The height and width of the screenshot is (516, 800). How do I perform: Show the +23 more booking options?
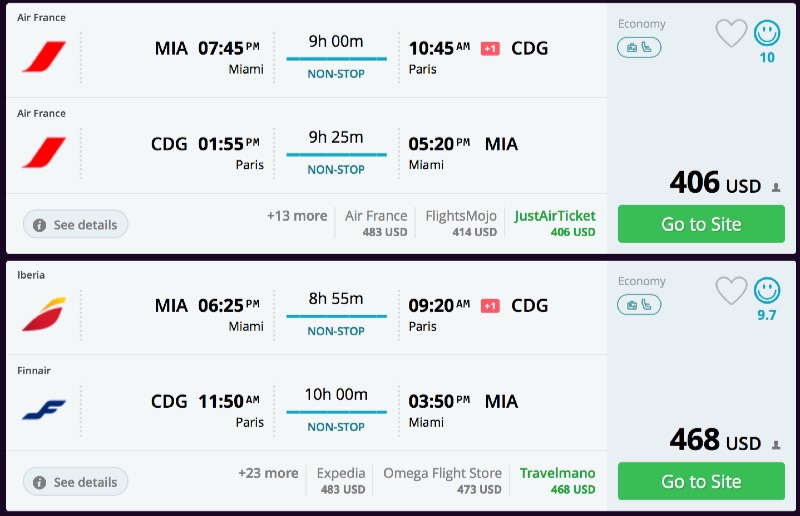[x=268, y=473]
